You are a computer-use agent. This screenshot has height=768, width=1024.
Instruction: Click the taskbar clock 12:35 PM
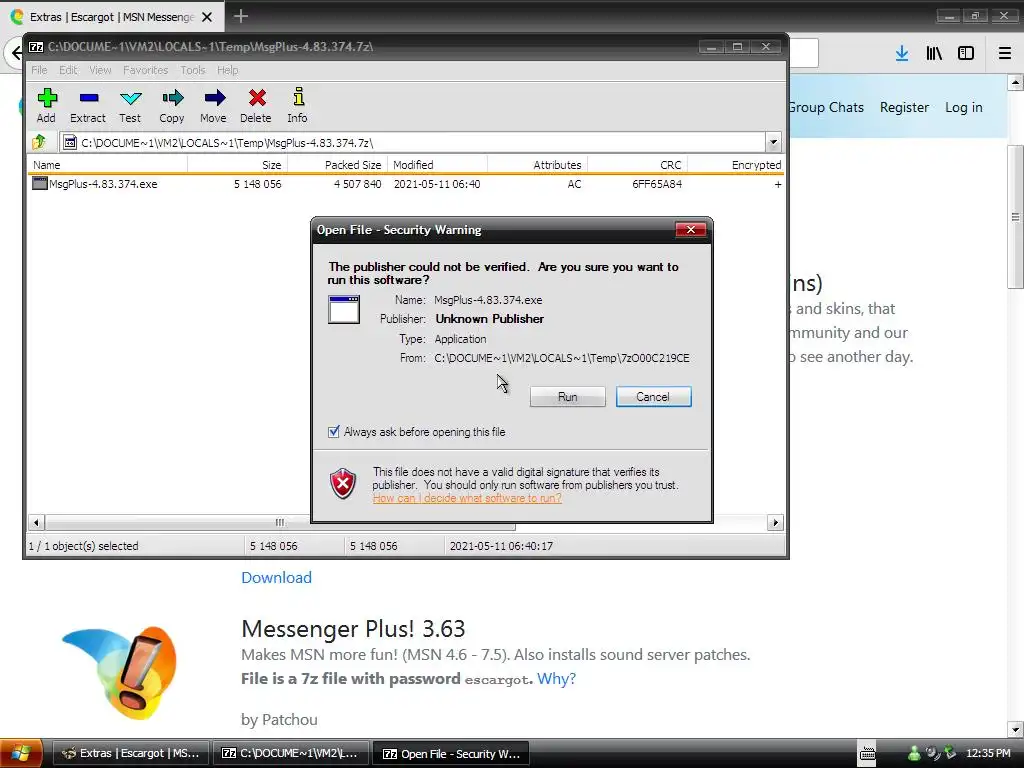coord(988,754)
